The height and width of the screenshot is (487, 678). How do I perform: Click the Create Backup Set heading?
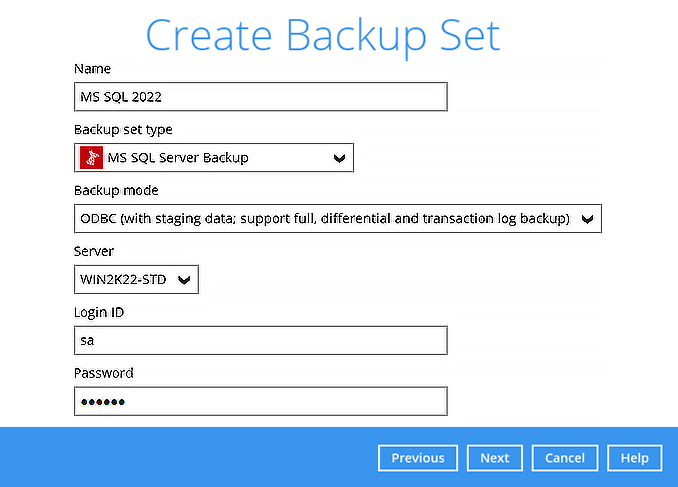tap(323, 34)
